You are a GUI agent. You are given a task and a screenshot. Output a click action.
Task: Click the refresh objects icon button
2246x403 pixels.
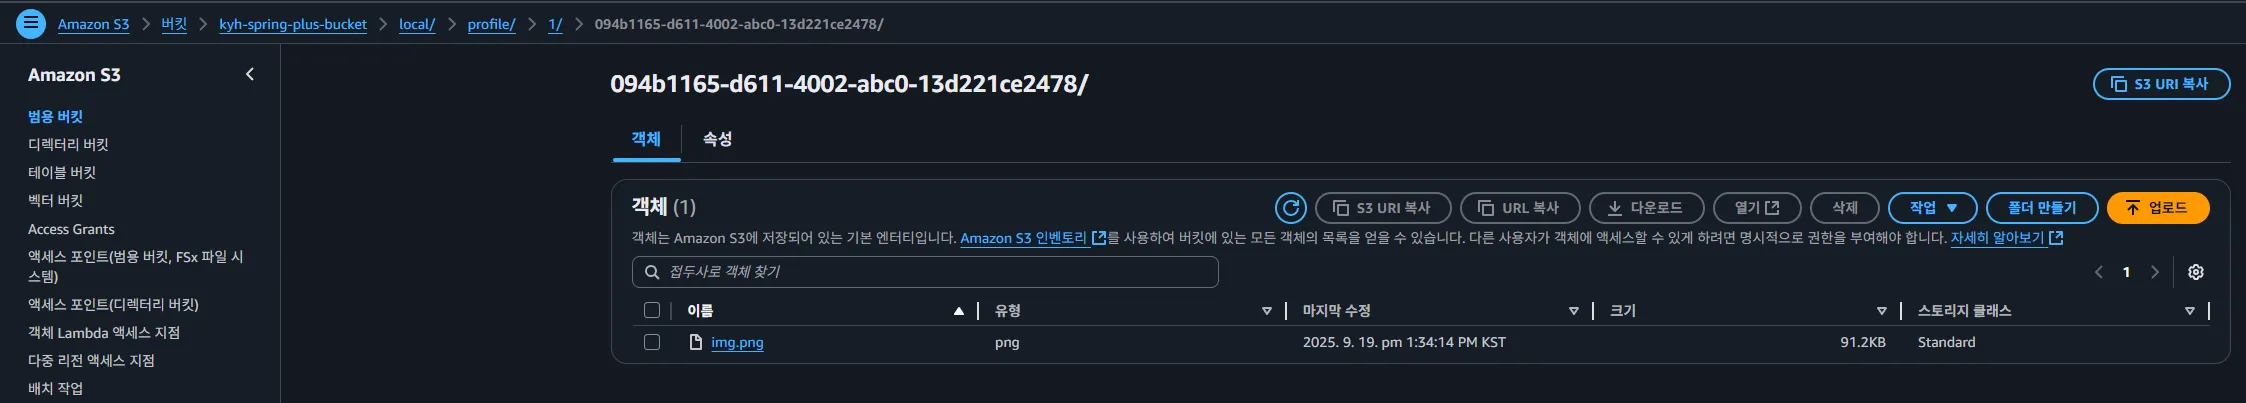pyautogui.click(x=1290, y=208)
